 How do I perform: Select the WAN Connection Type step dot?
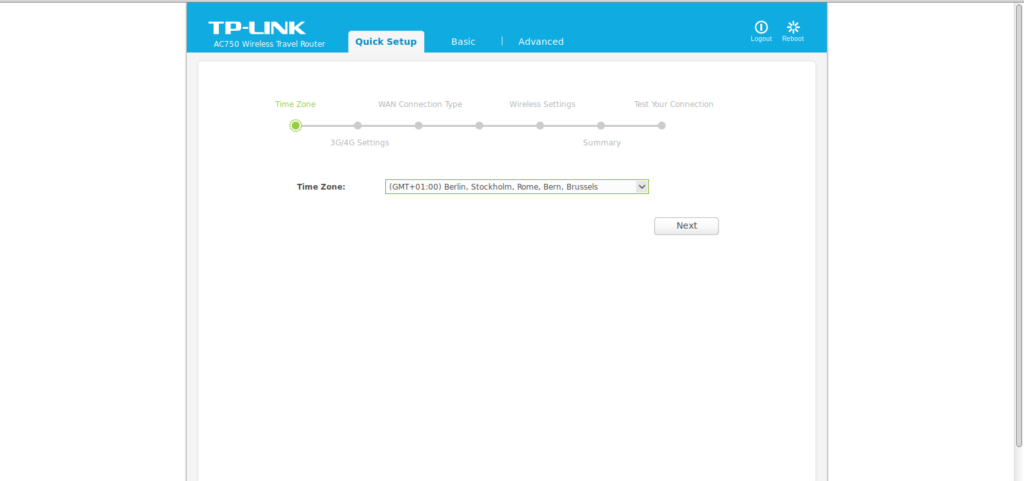[418, 126]
